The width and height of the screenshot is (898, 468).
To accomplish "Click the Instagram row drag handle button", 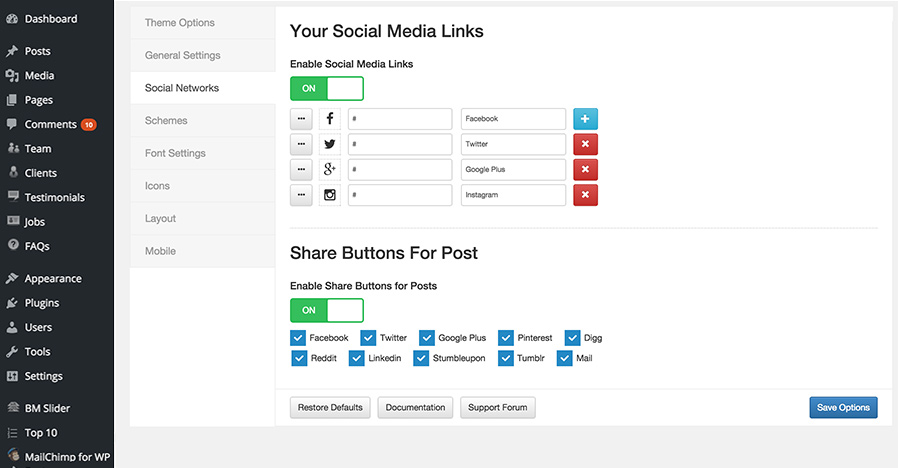I will pos(301,195).
